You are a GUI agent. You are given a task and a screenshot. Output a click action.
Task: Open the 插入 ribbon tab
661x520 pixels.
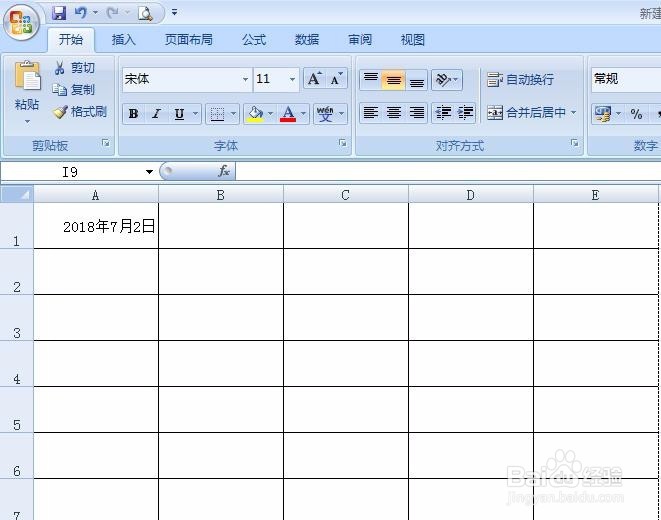point(124,40)
